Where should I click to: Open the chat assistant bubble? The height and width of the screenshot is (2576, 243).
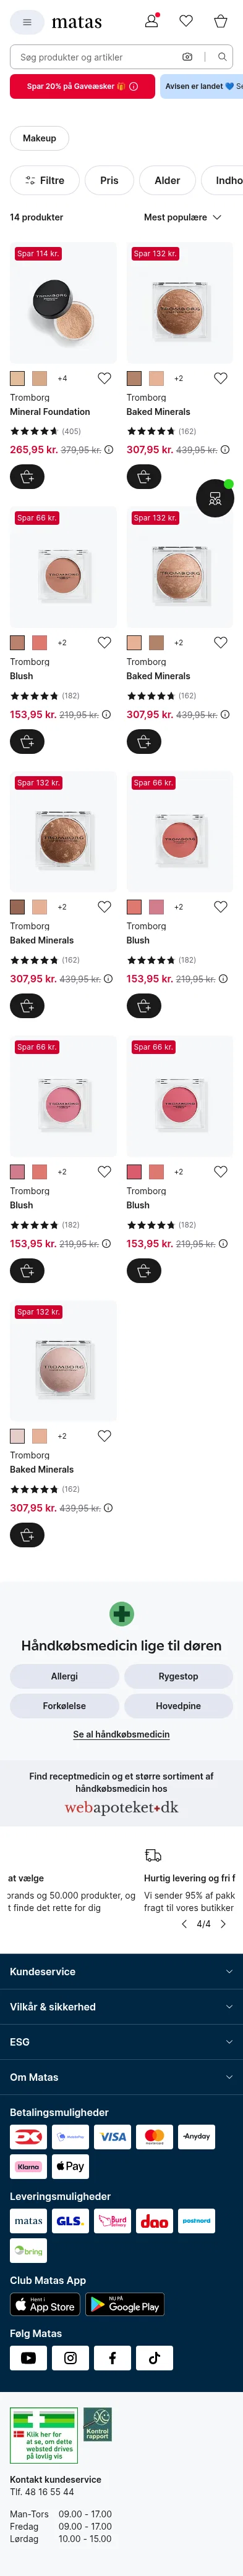pos(215,498)
